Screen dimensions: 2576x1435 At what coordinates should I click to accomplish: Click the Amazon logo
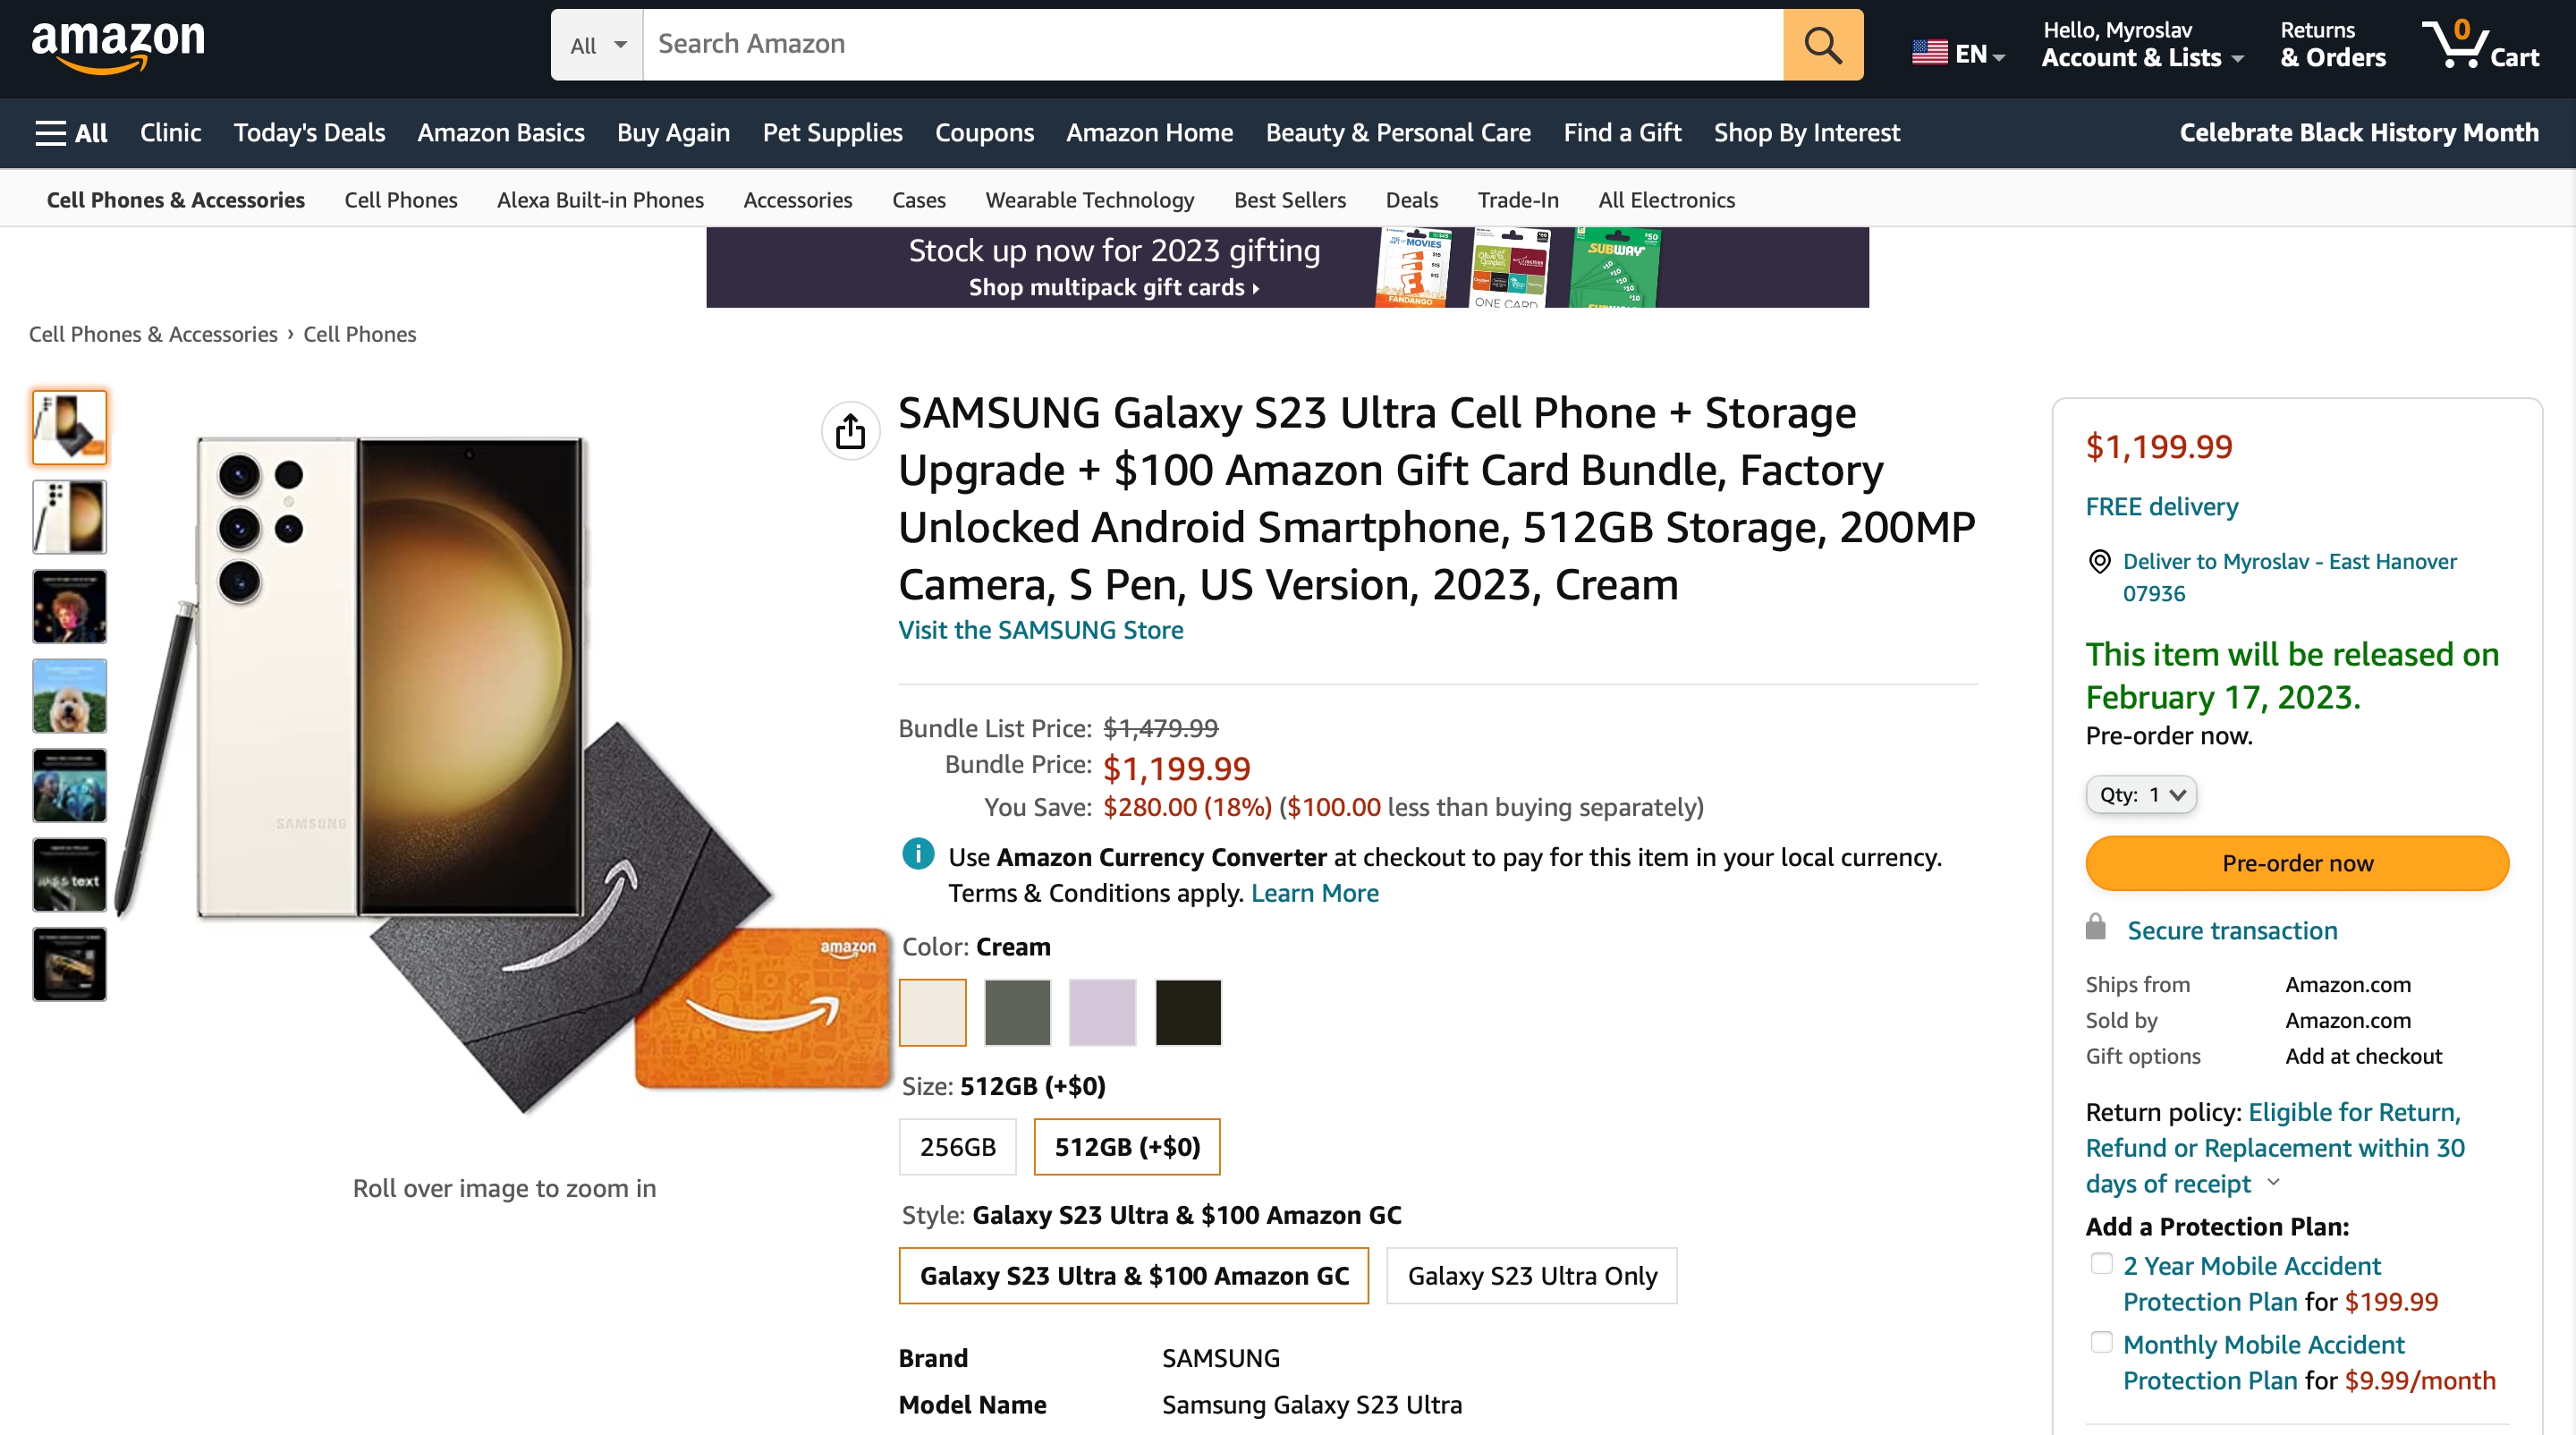(x=118, y=46)
